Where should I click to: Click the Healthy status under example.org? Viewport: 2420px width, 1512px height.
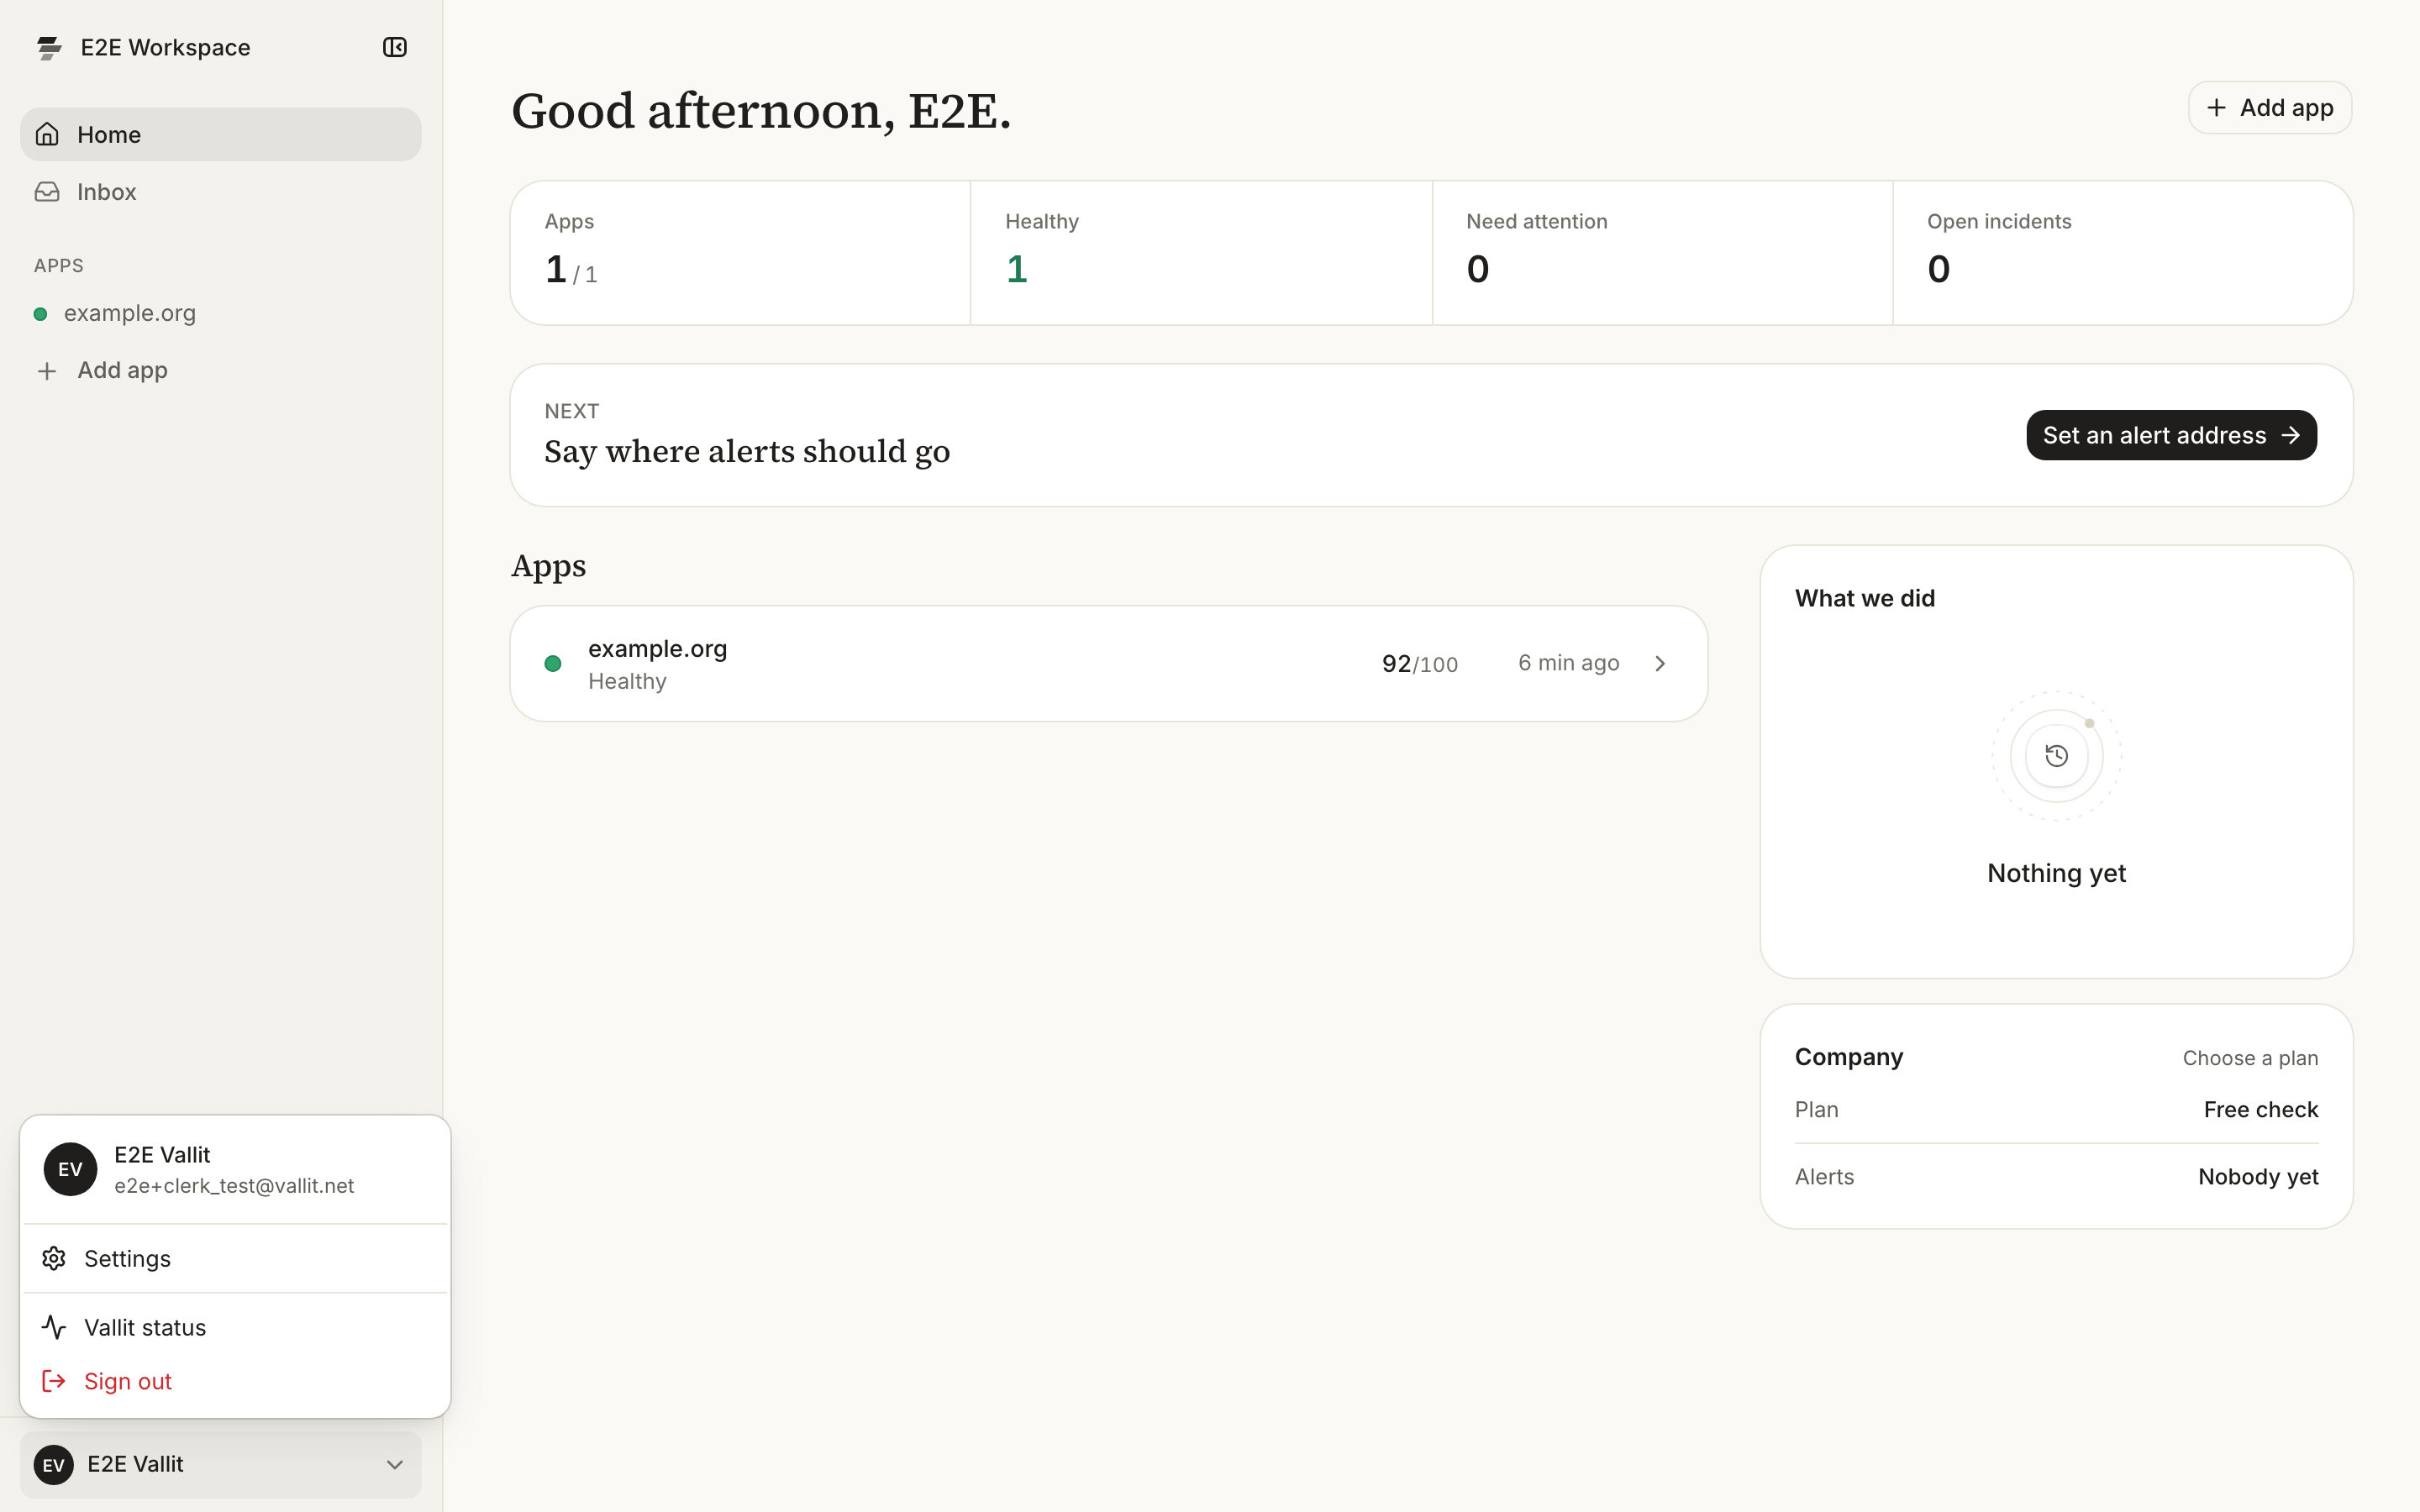coord(627,681)
